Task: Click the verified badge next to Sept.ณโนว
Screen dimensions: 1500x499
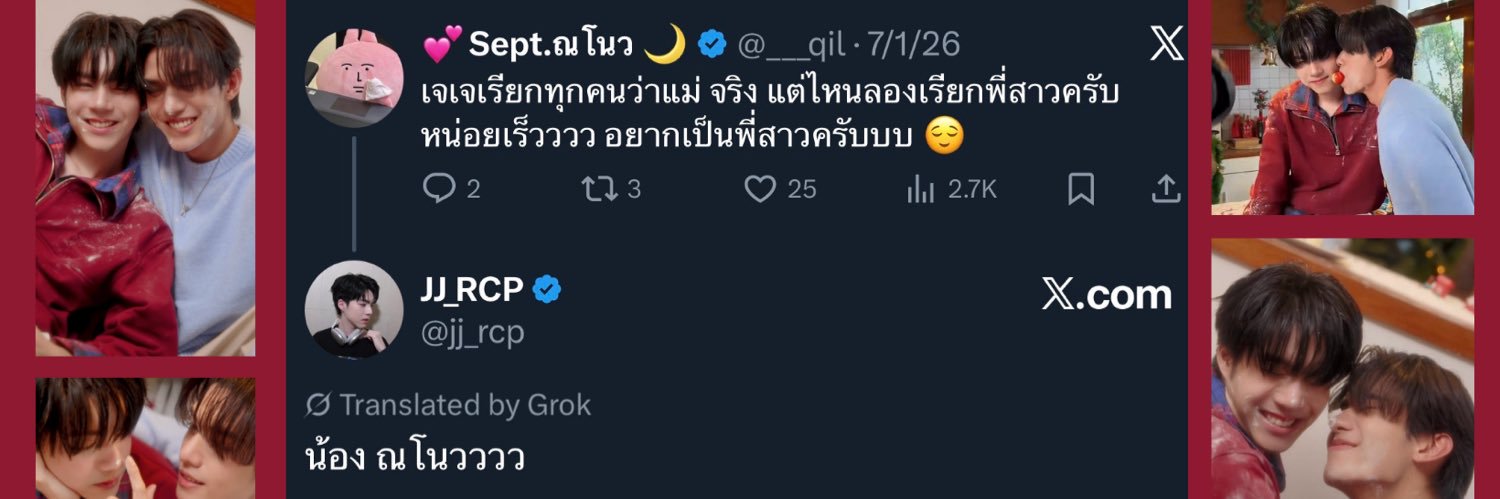Action: [x=711, y=44]
